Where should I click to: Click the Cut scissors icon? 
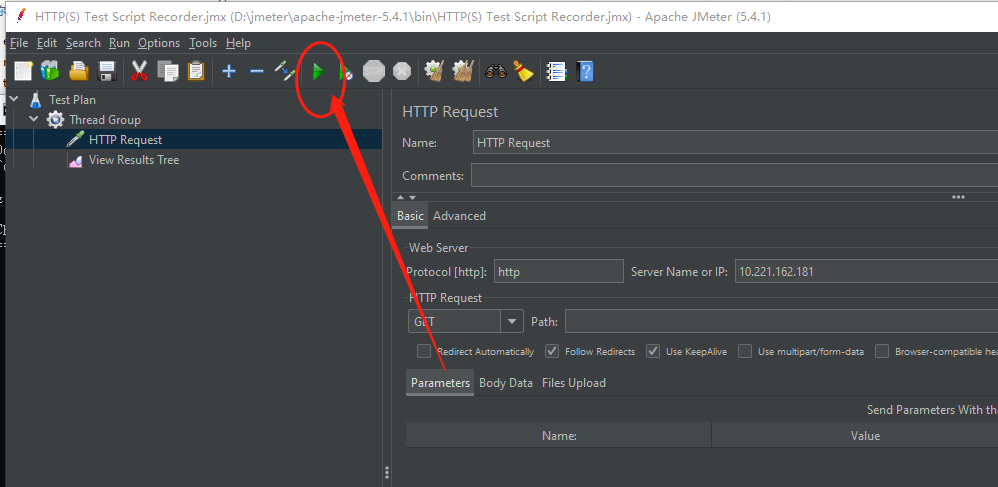139,71
